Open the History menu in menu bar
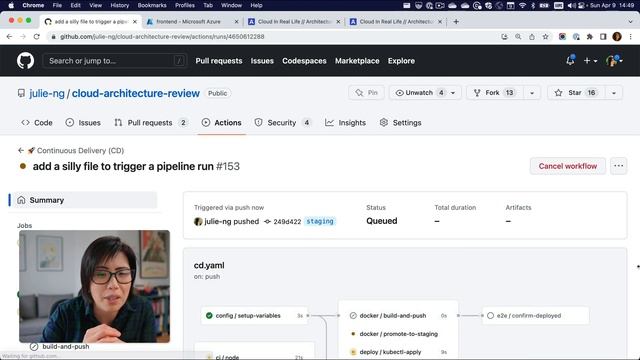This screenshot has width=640, height=360. coord(120,5)
